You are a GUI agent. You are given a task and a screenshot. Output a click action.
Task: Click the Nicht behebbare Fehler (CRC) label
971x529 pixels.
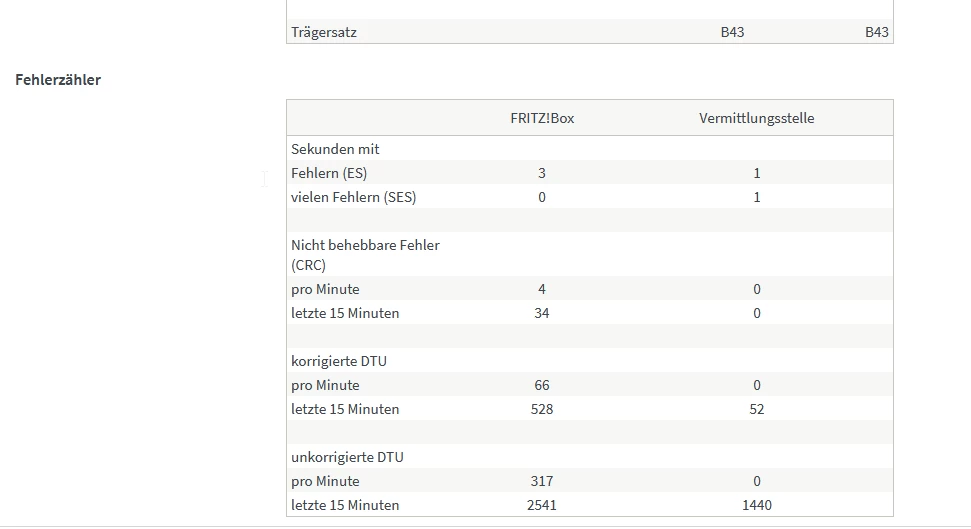tap(365, 255)
